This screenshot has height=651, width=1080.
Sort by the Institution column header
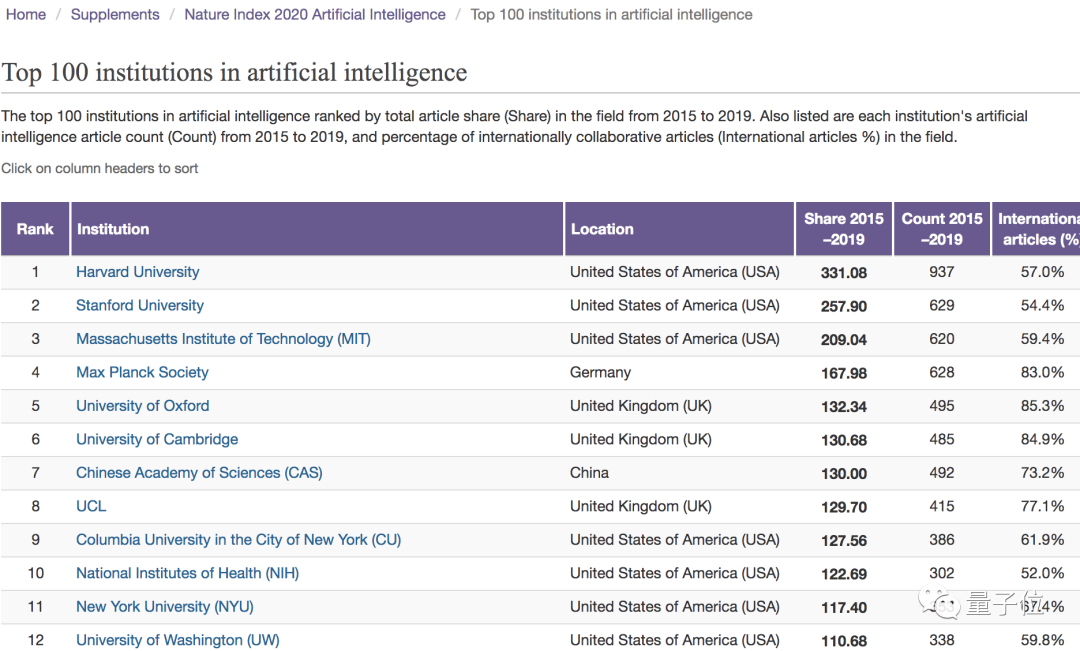click(113, 229)
